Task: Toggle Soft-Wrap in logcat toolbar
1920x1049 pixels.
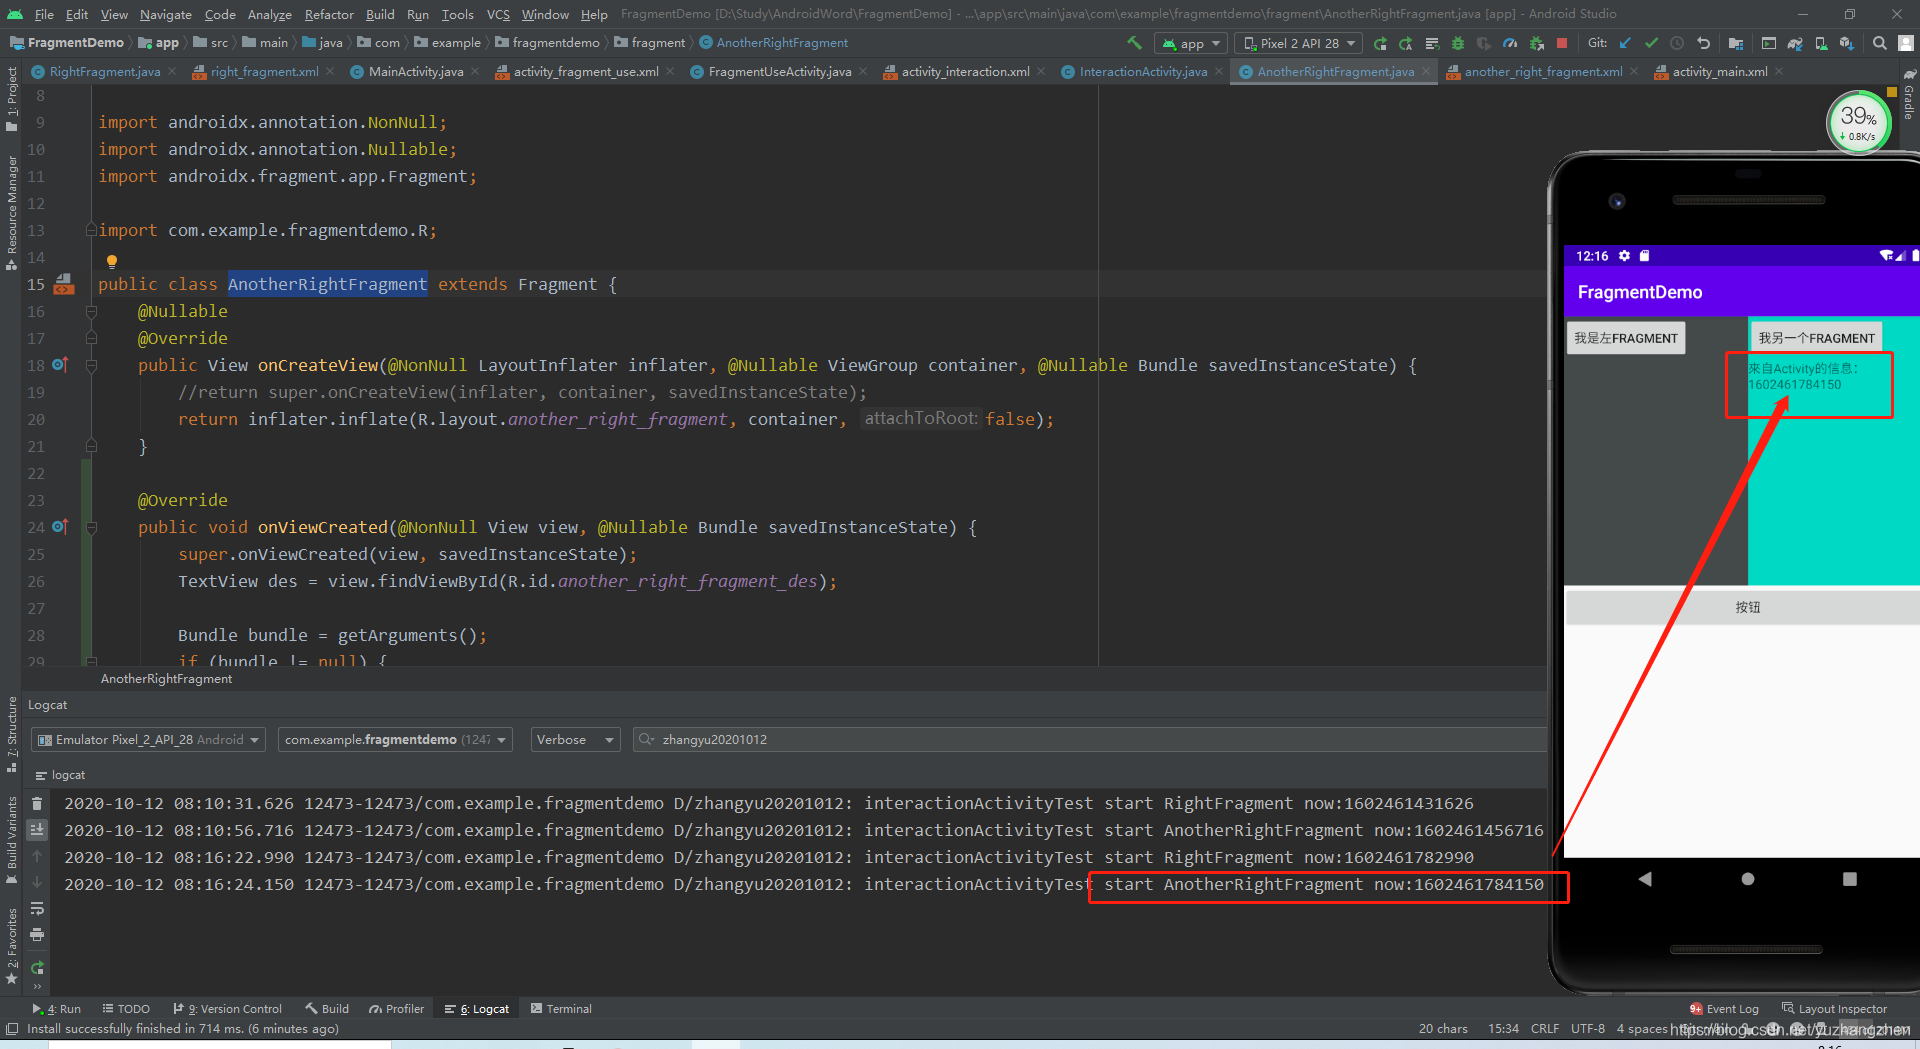Action: (x=37, y=908)
